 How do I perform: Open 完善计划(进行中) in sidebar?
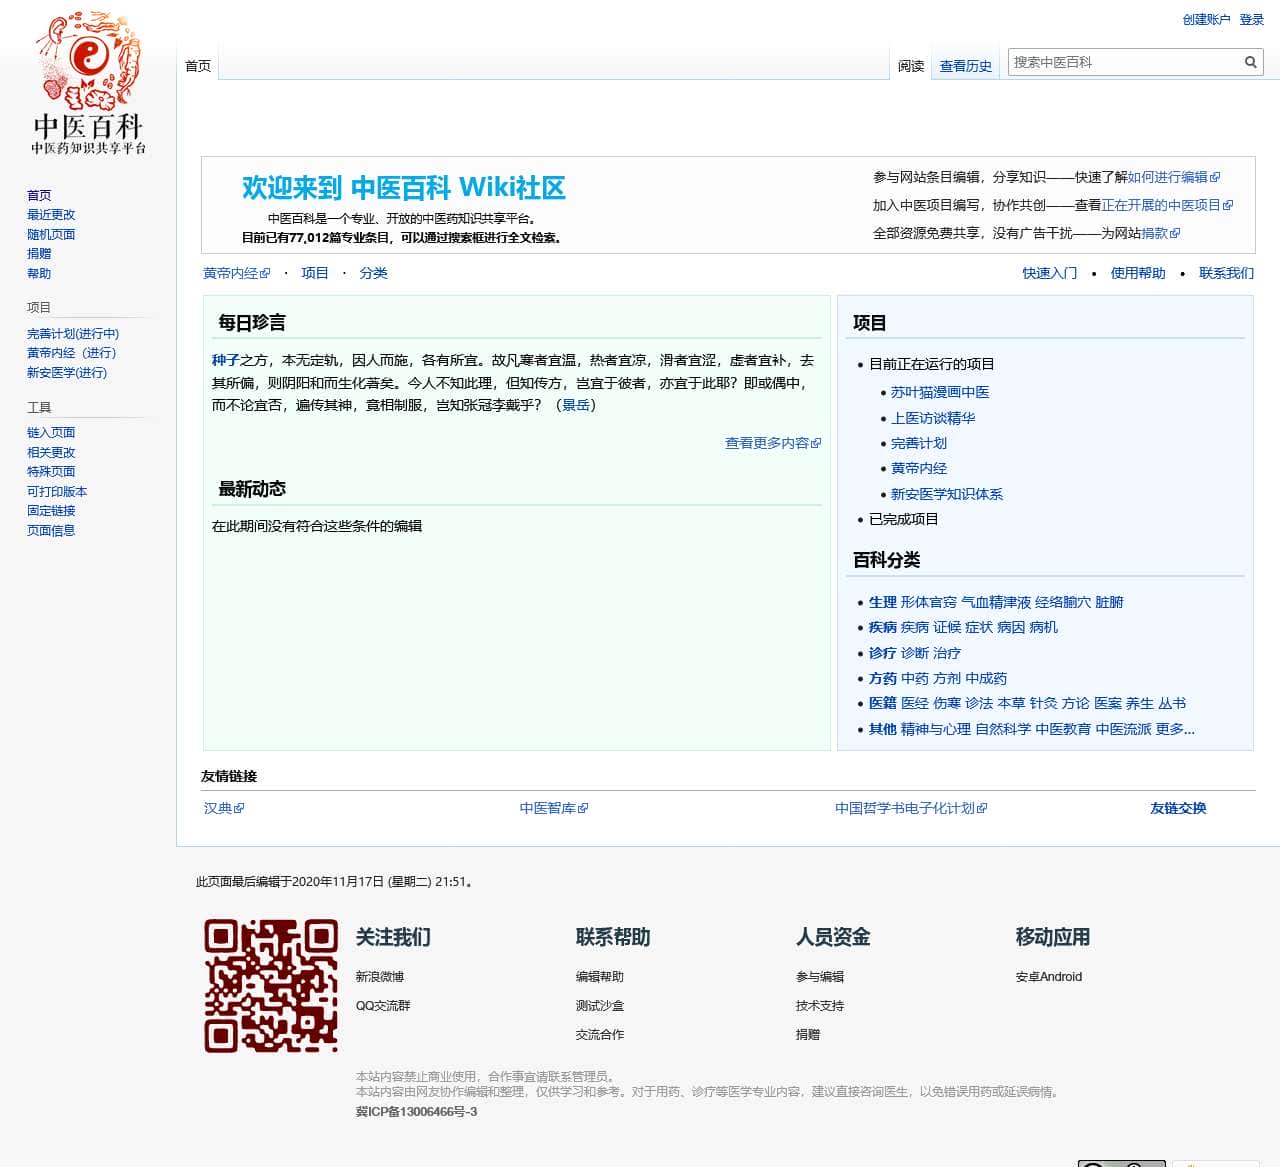pyautogui.click(x=73, y=334)
